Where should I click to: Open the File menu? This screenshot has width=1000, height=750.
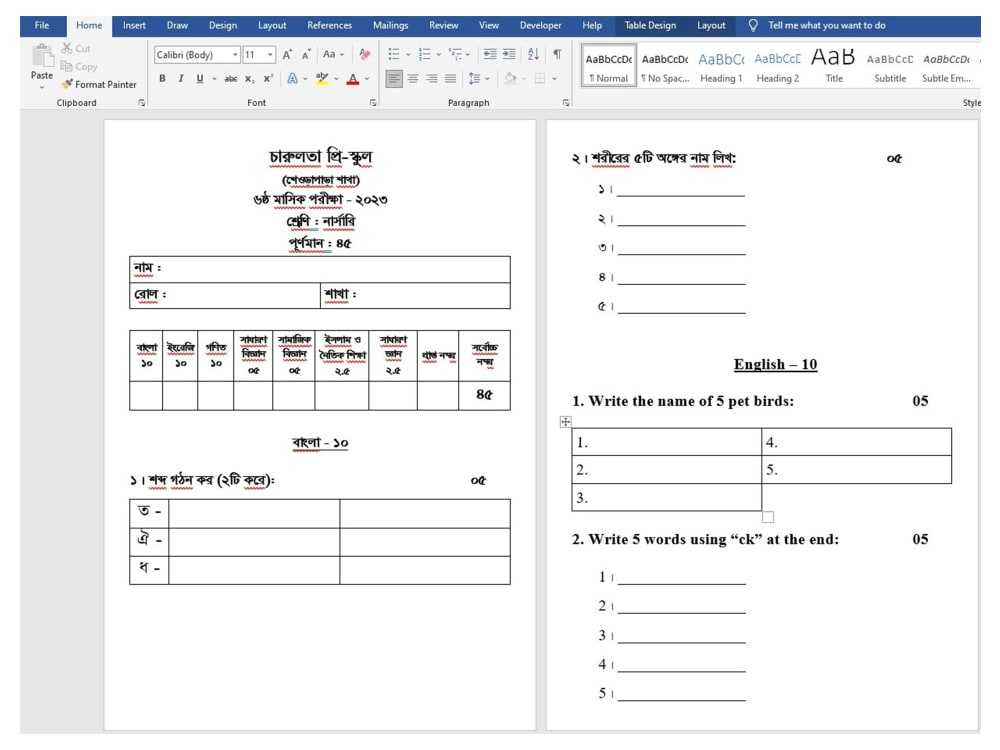(42, 26)
